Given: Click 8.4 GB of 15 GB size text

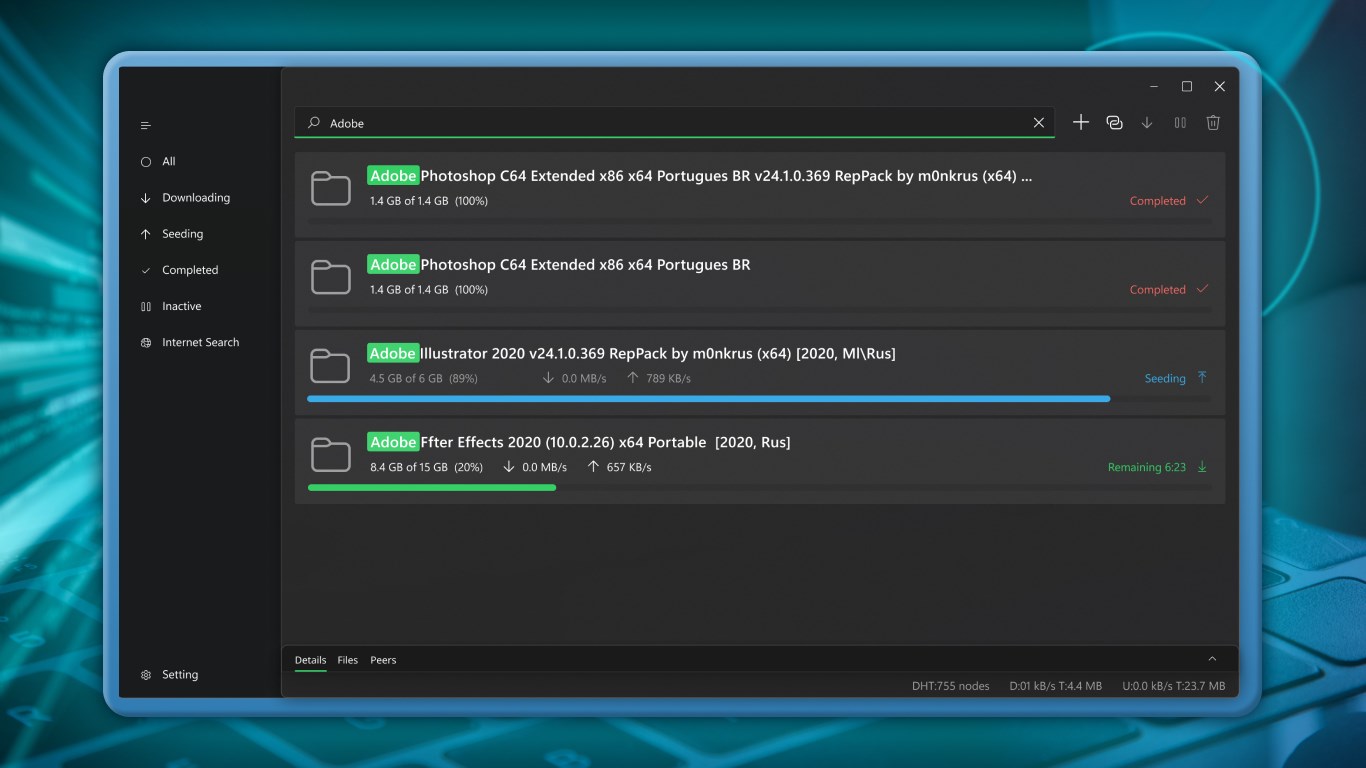Looking at the screenshot, I should (x=409, y=467).
